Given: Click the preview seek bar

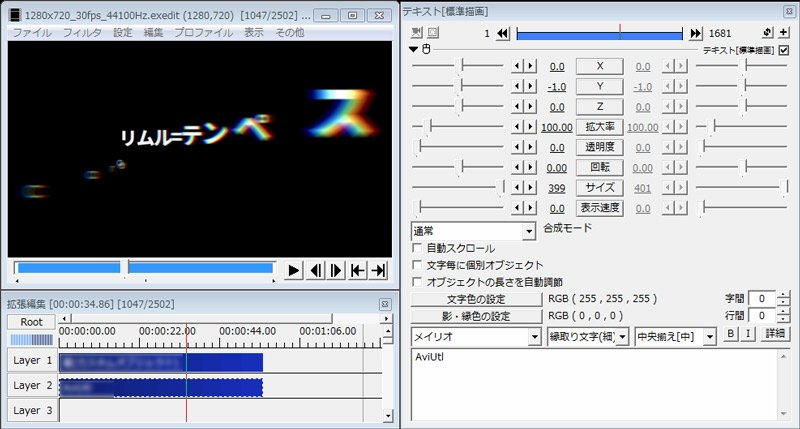Looking at the screenshot, I should (145, 267).
